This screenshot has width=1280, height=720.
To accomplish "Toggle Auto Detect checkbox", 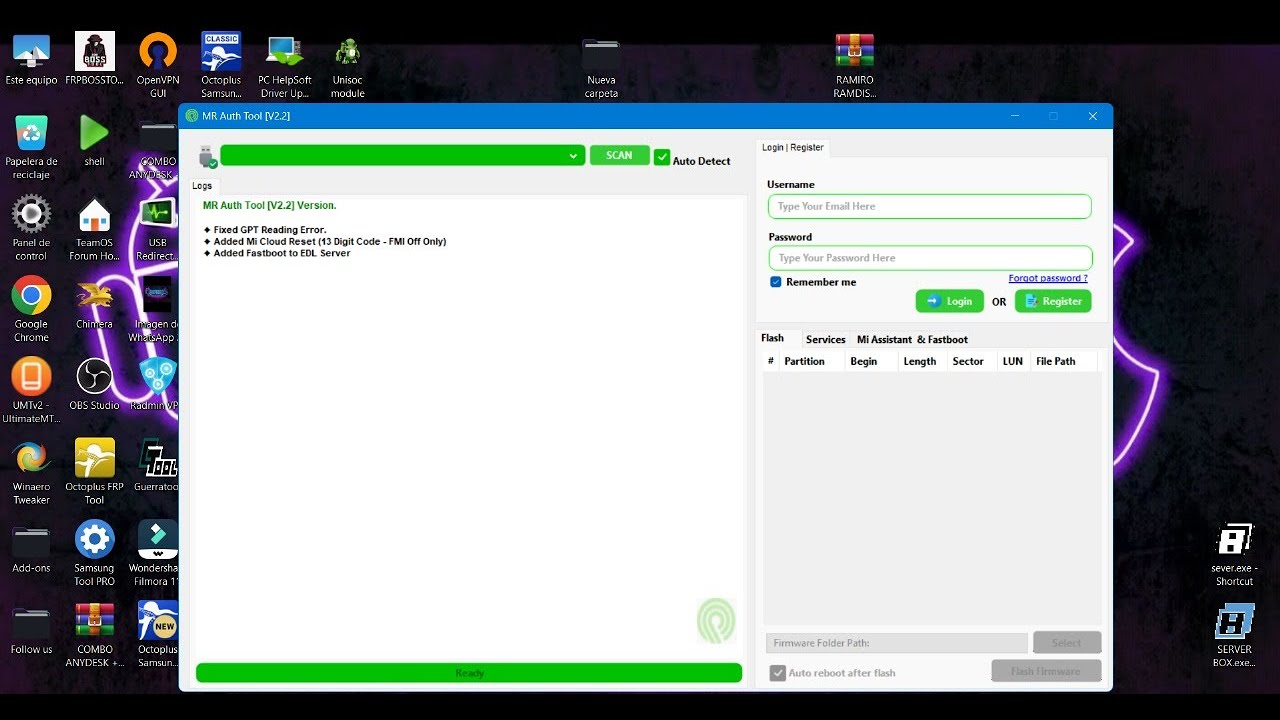I will 662,157.
